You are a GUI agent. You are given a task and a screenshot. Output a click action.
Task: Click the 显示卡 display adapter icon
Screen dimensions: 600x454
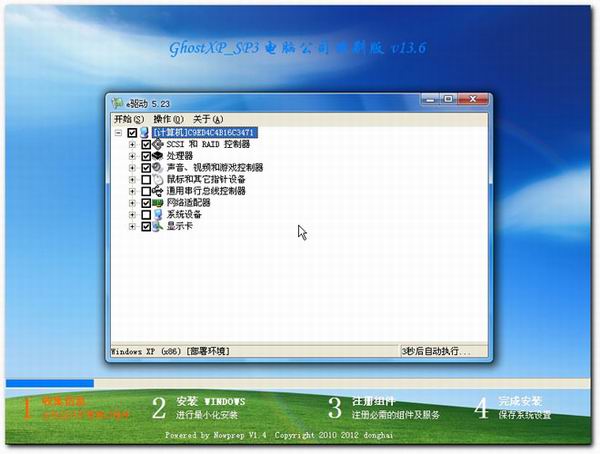(158, 226)
